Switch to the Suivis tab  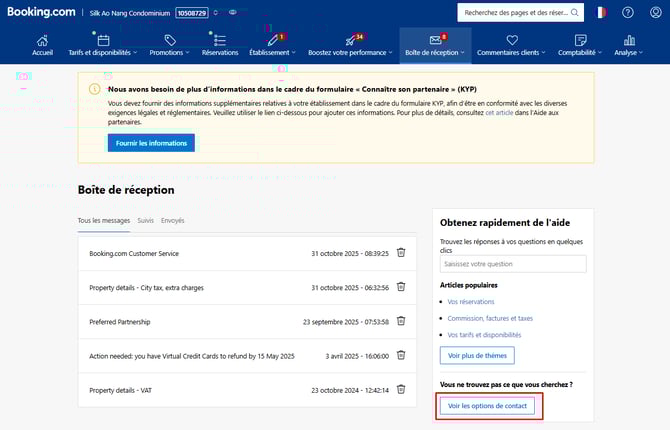145,220
